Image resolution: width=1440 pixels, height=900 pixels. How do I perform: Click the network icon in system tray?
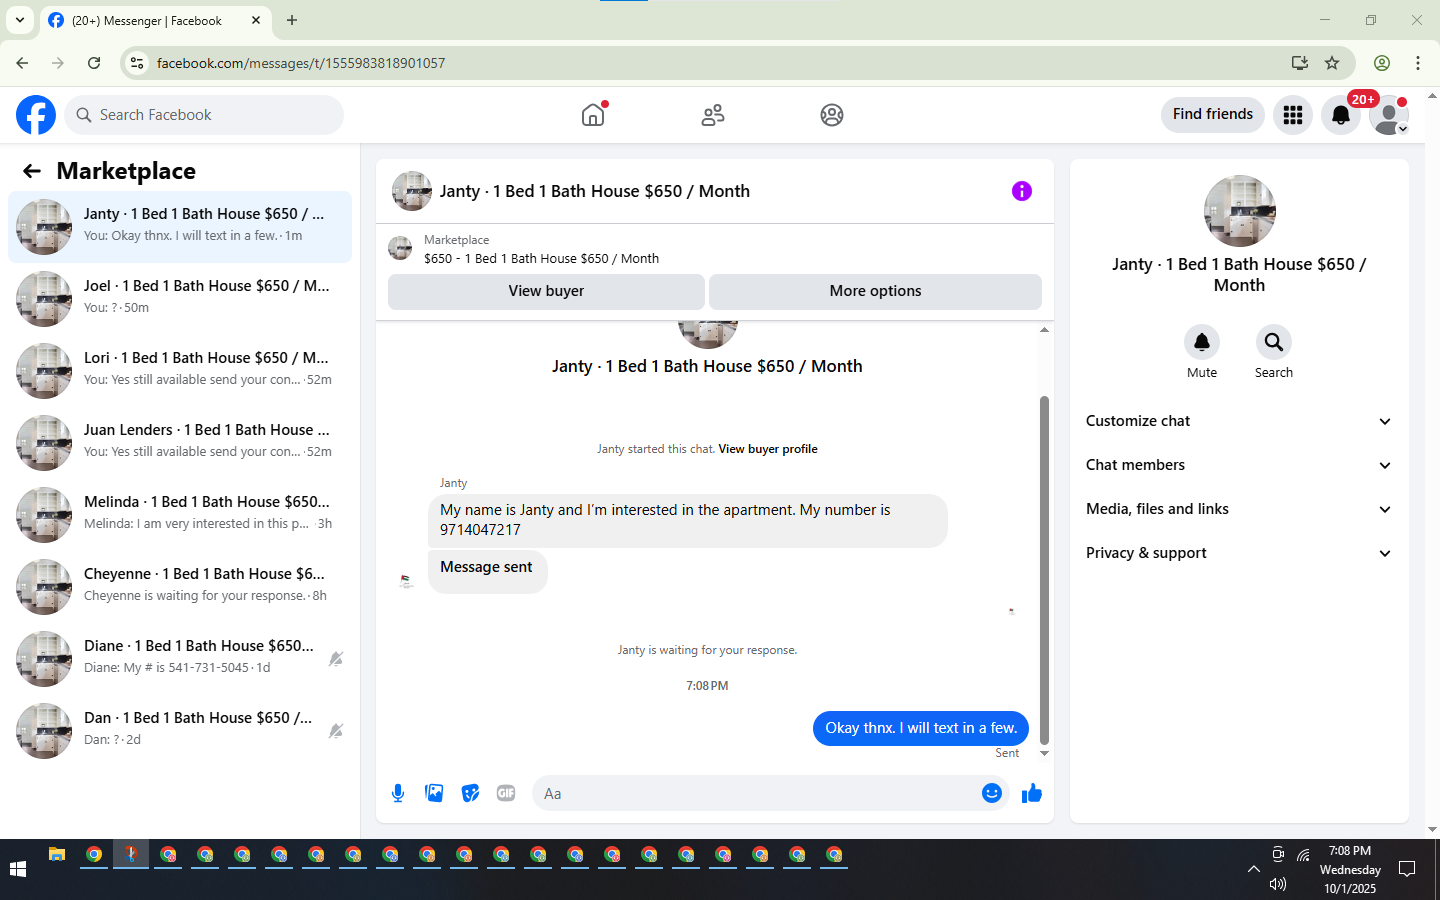pyautogui.click(x=1303, y=855)
